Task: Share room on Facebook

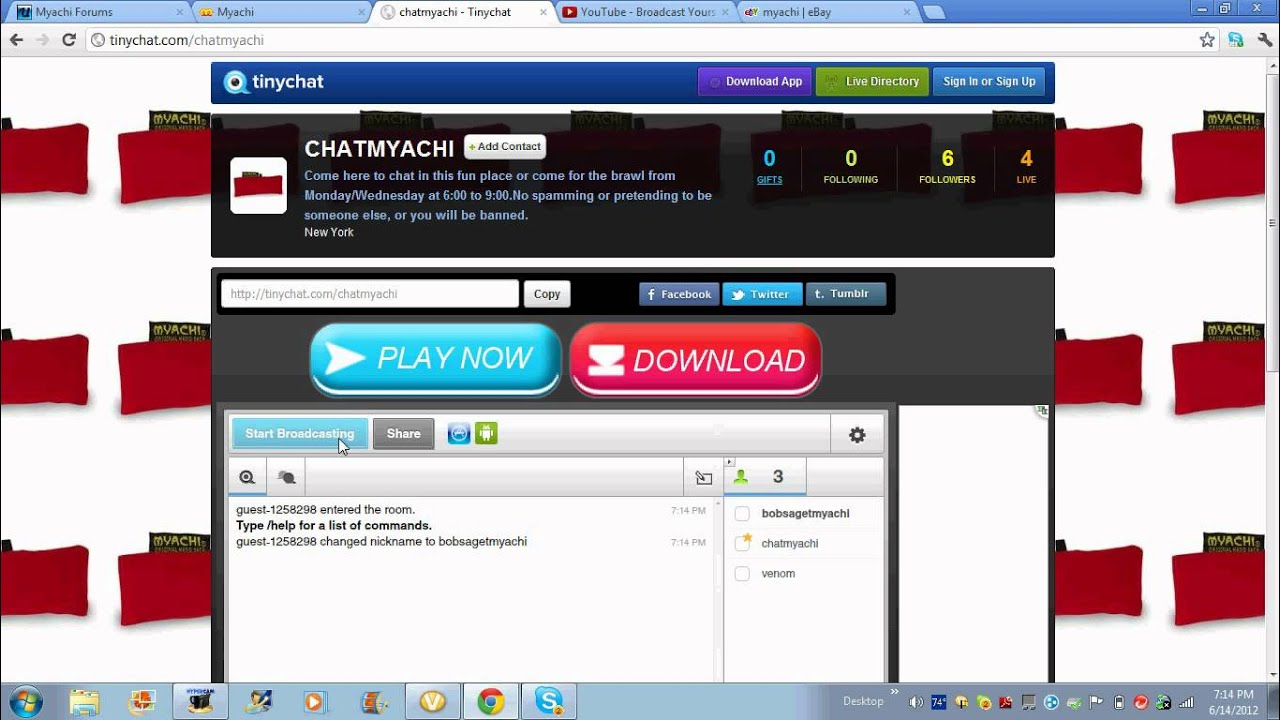Action: 679,294
